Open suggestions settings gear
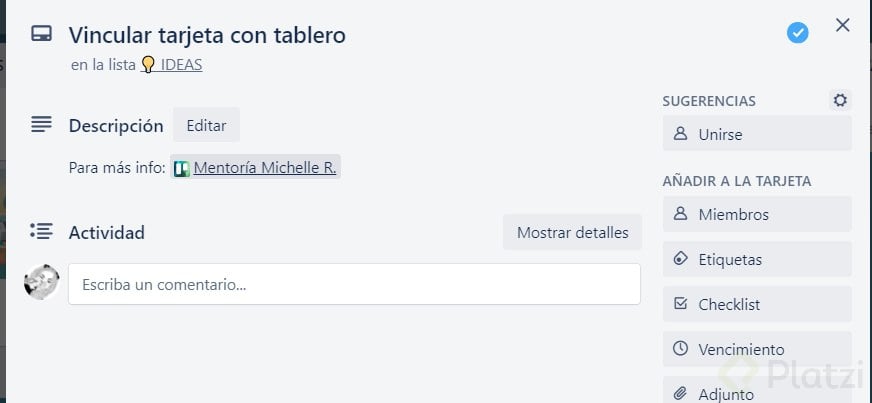The width and height of the screenshot is (872, 403). [840, 100]
